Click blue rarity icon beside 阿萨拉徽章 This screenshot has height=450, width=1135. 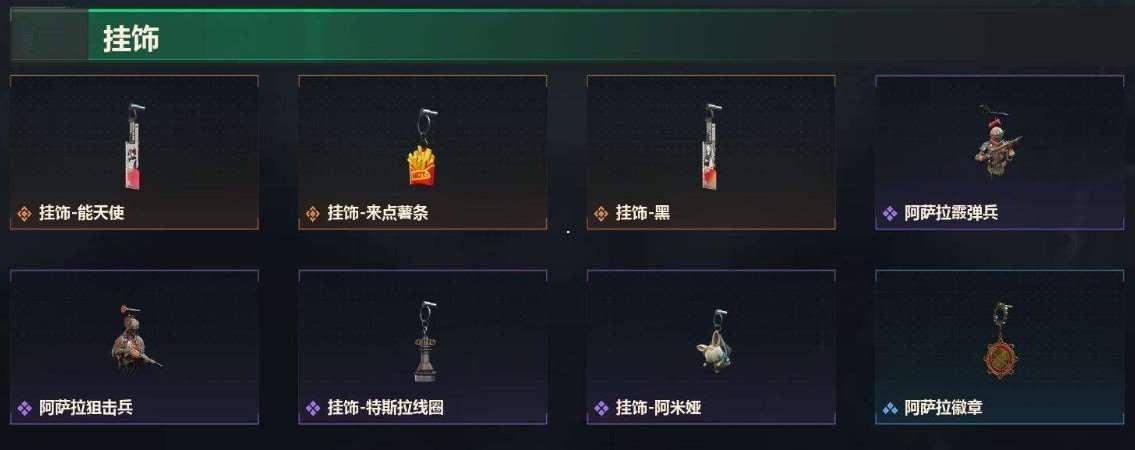[890, 408]
